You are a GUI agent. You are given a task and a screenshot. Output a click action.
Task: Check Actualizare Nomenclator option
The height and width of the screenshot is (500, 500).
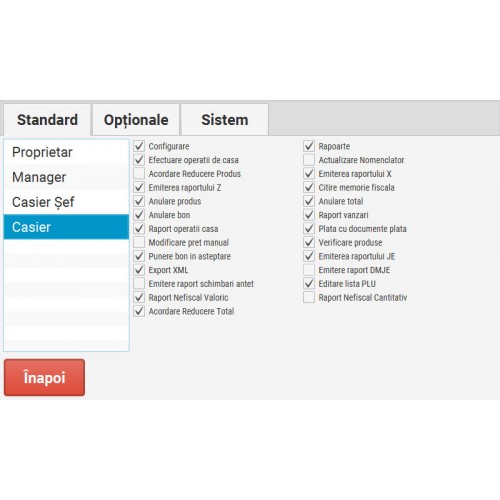coord(309,160)
